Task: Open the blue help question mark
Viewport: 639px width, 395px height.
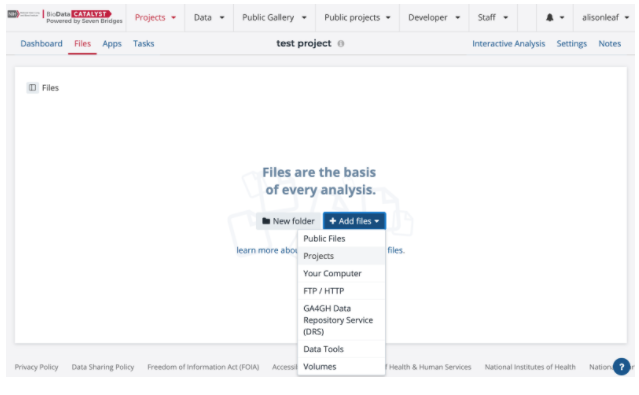Action: tap(621, 366)
